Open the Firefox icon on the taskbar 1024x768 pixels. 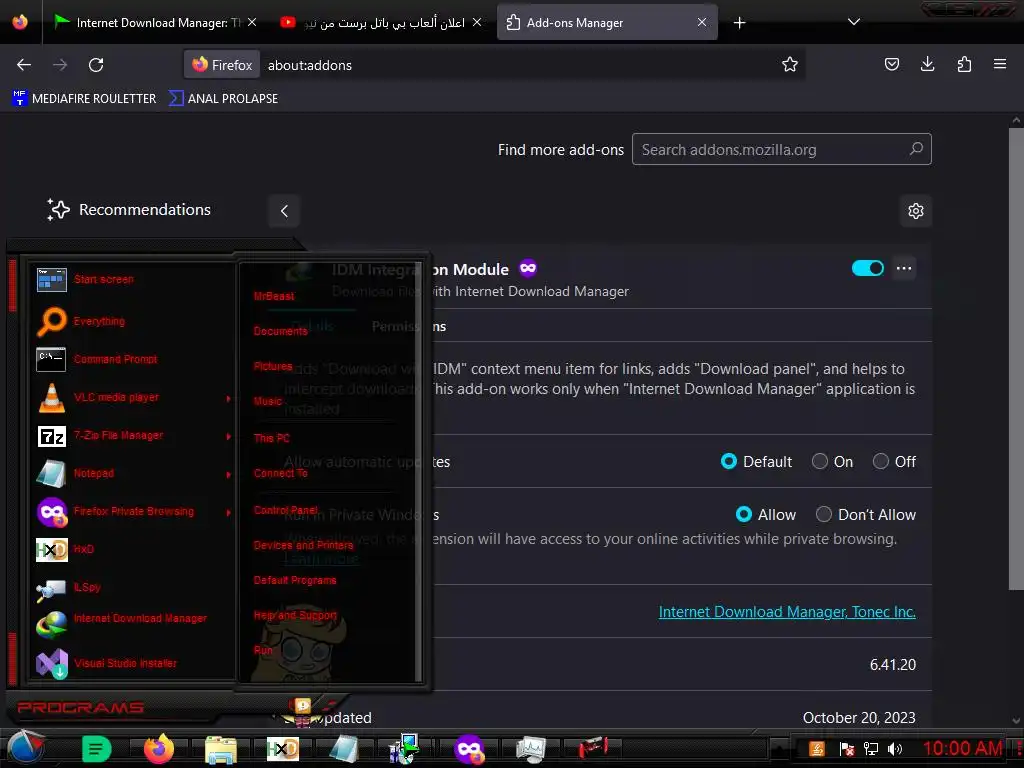[159, 749]
